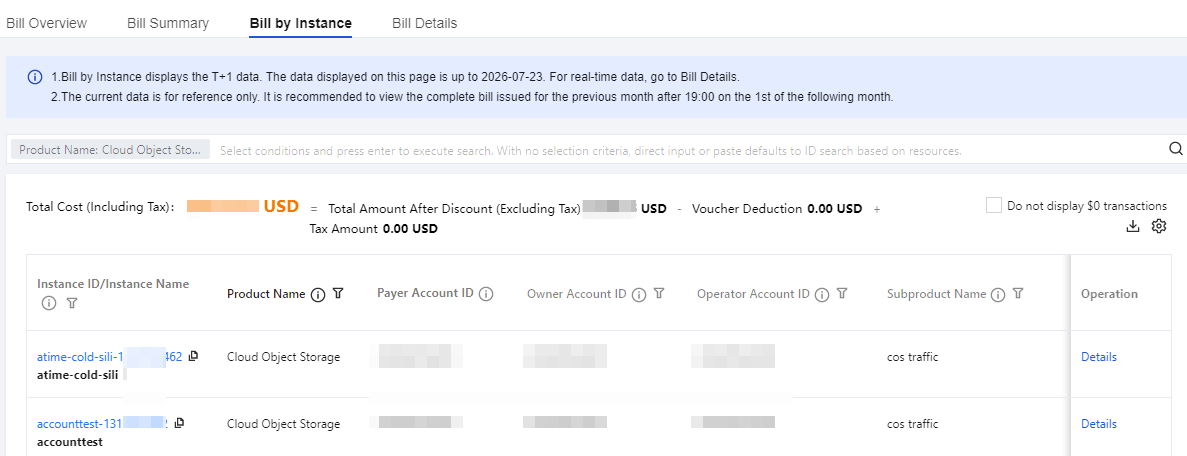The image size is (1187, 456).
Task: Open the Instance ID/Instance Name filter
Action: click(72, 303)
